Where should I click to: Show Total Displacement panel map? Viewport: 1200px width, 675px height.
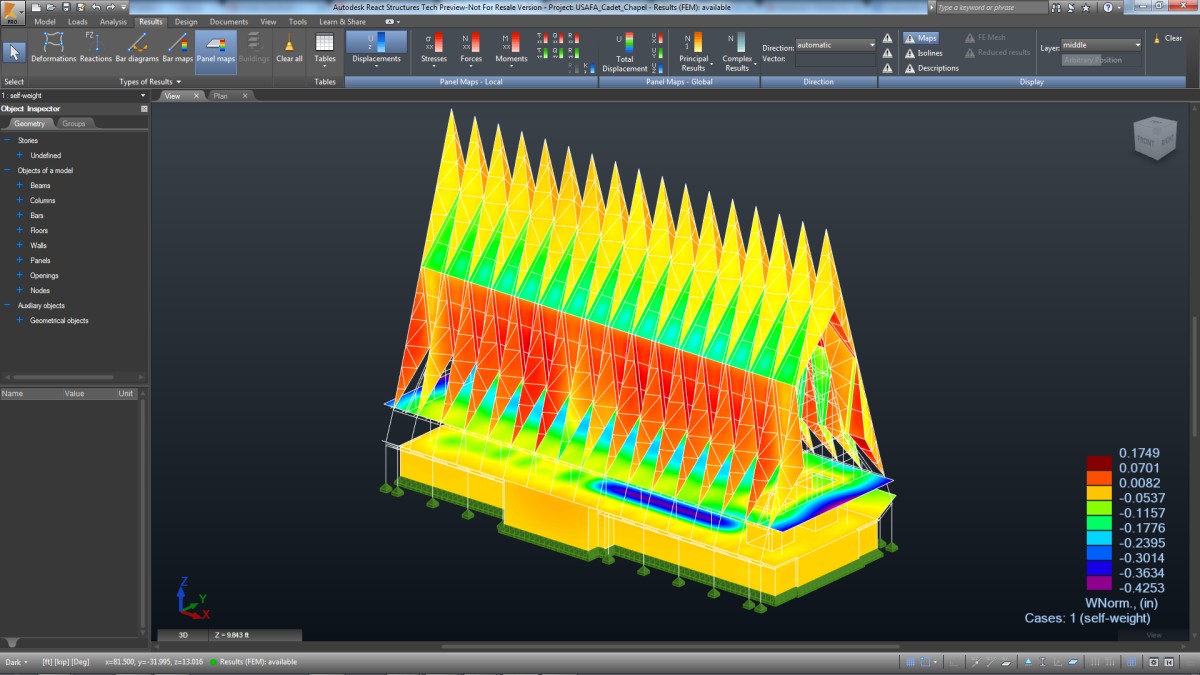click(x=625, y=52)
